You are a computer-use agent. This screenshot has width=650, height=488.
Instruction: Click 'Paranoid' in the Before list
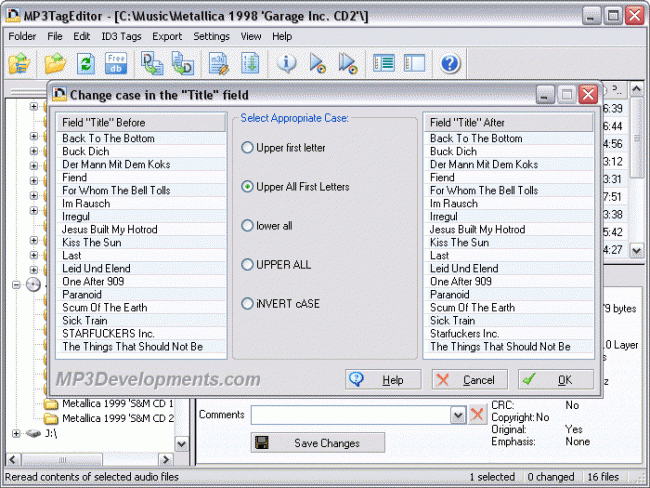[x=141, y=294]
